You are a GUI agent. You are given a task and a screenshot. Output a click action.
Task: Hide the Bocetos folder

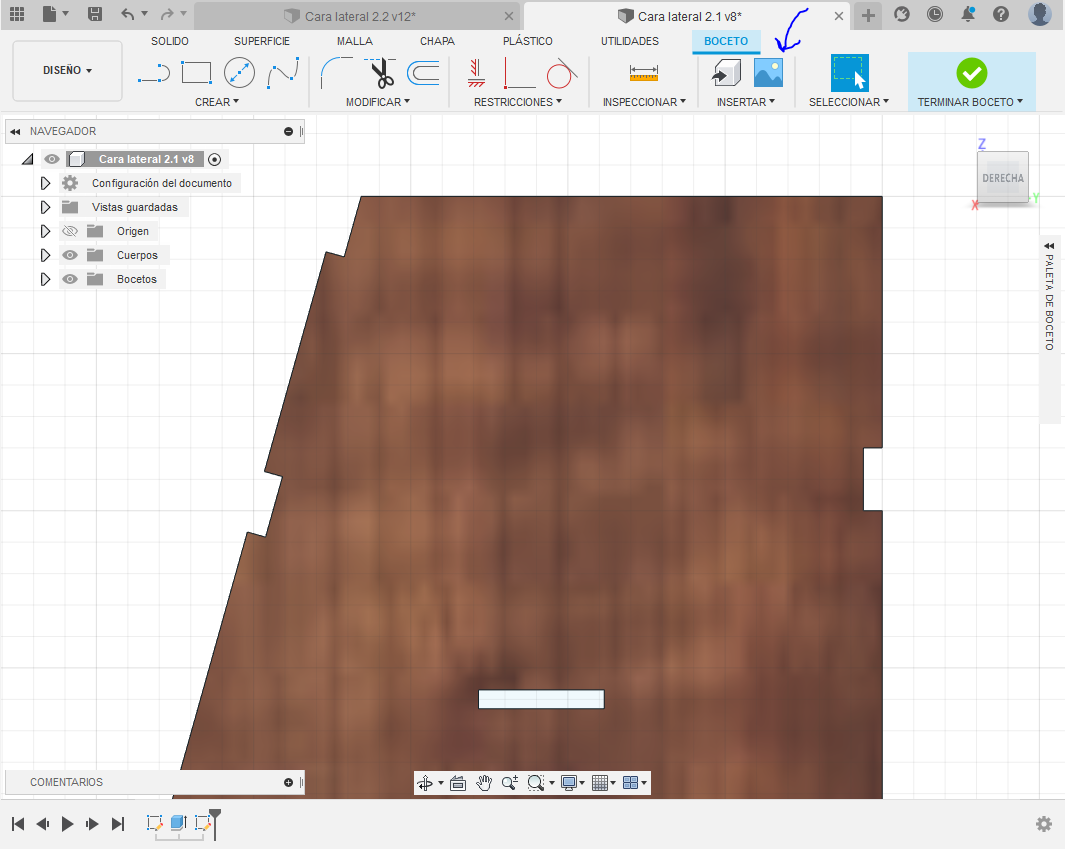[69, 279]
